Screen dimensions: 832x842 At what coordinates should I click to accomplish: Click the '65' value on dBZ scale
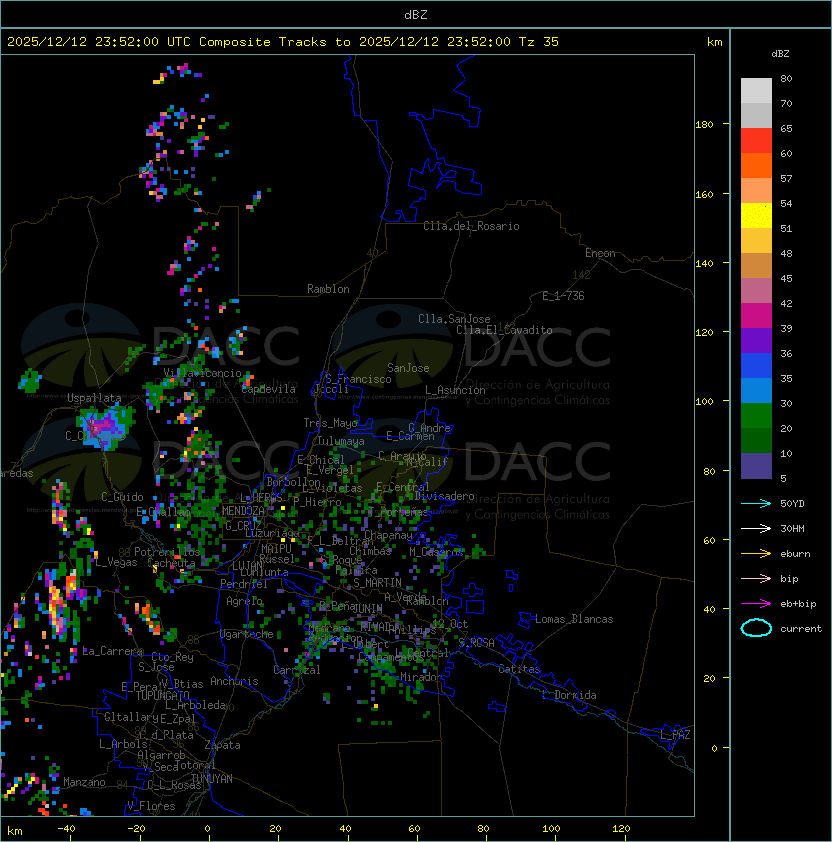[x=786, y=128]
